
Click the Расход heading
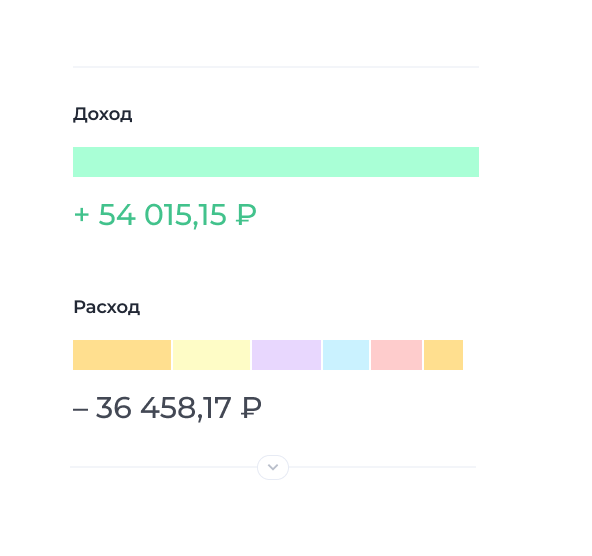click(107, 307)
